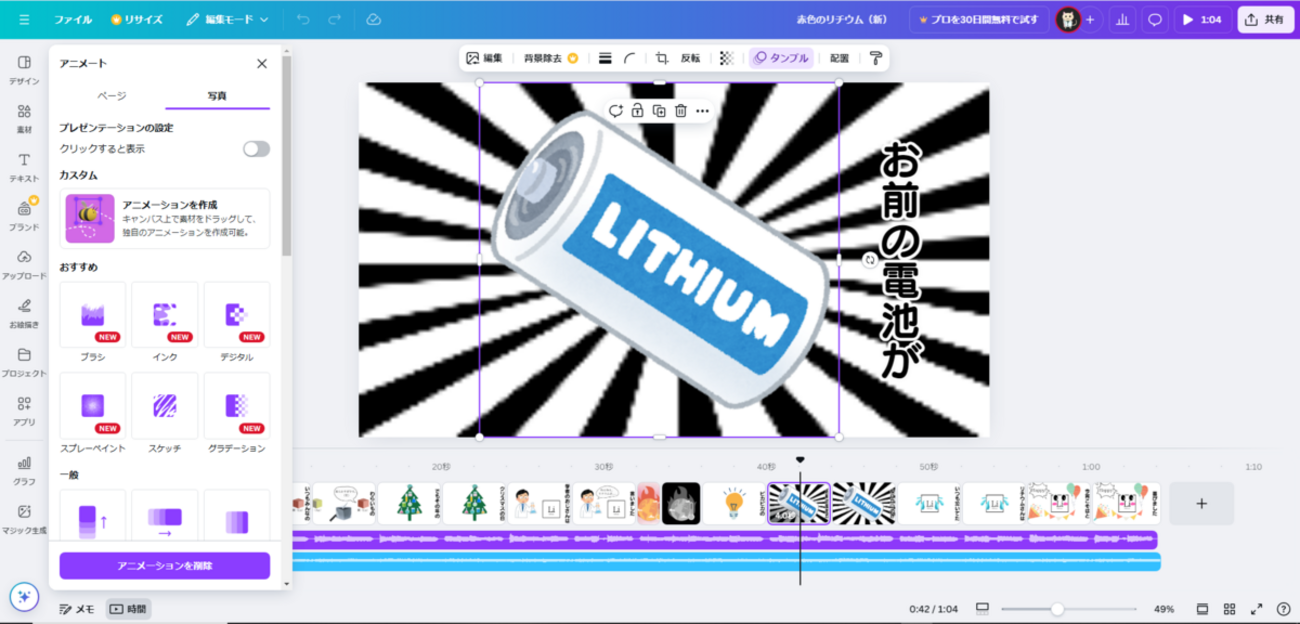Open the user profile avatar
This screenshot has width=1300, height=624.
click(x=1068, y=19)
